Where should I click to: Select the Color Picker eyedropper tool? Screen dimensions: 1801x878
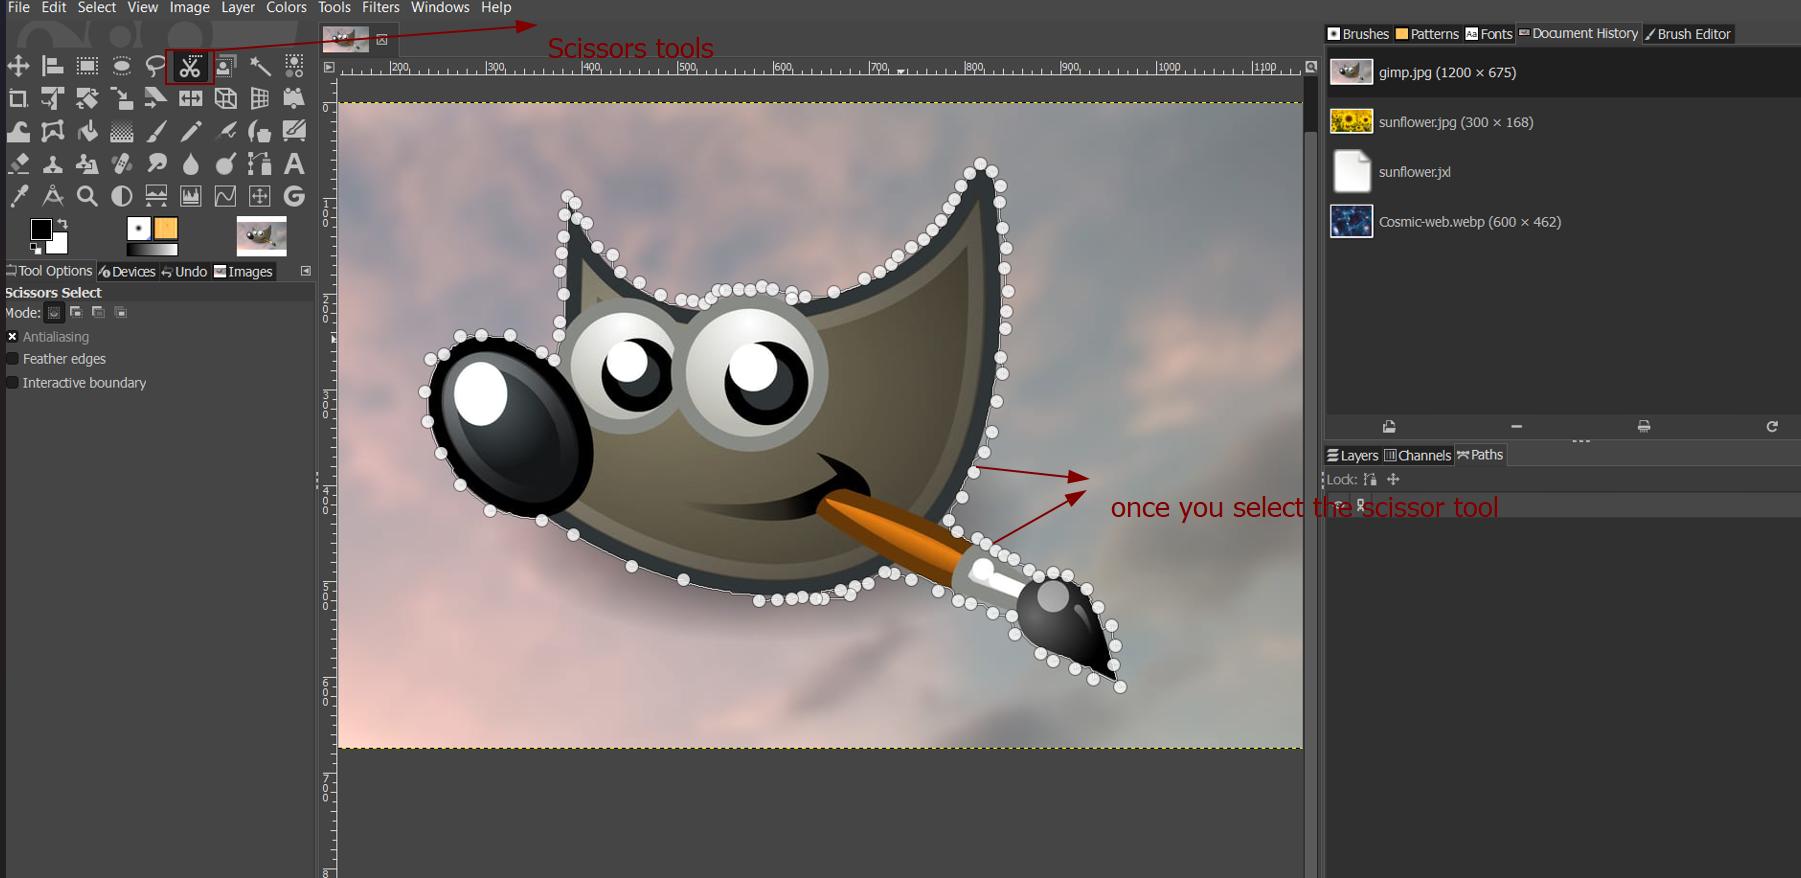[x=18, y=196]
